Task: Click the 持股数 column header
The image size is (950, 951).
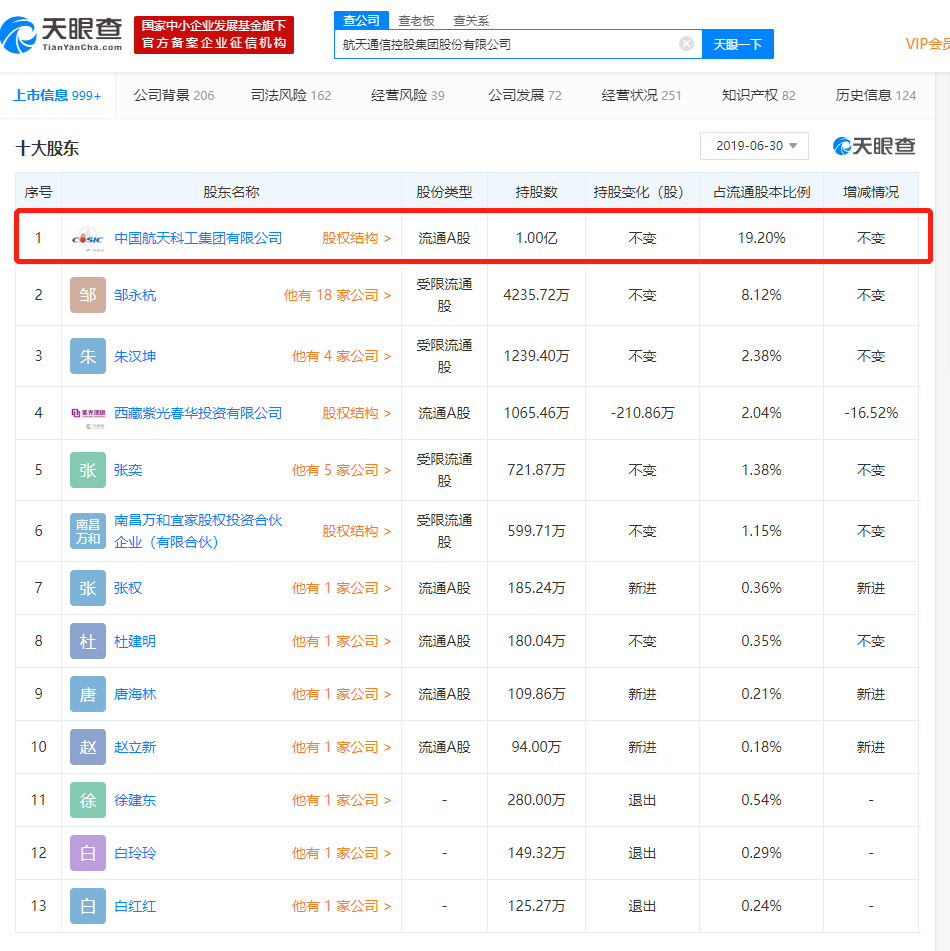Action: (x=536, y=192)
